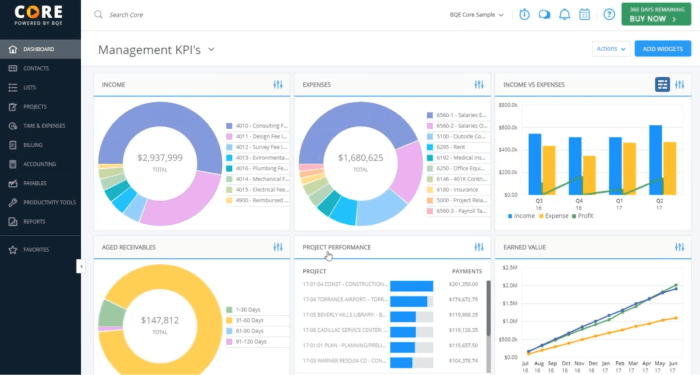Toggle 1-30 Days legend entry
Image resolution: width=700 pixels, height=375 pixels.
(x=243, y=309)
